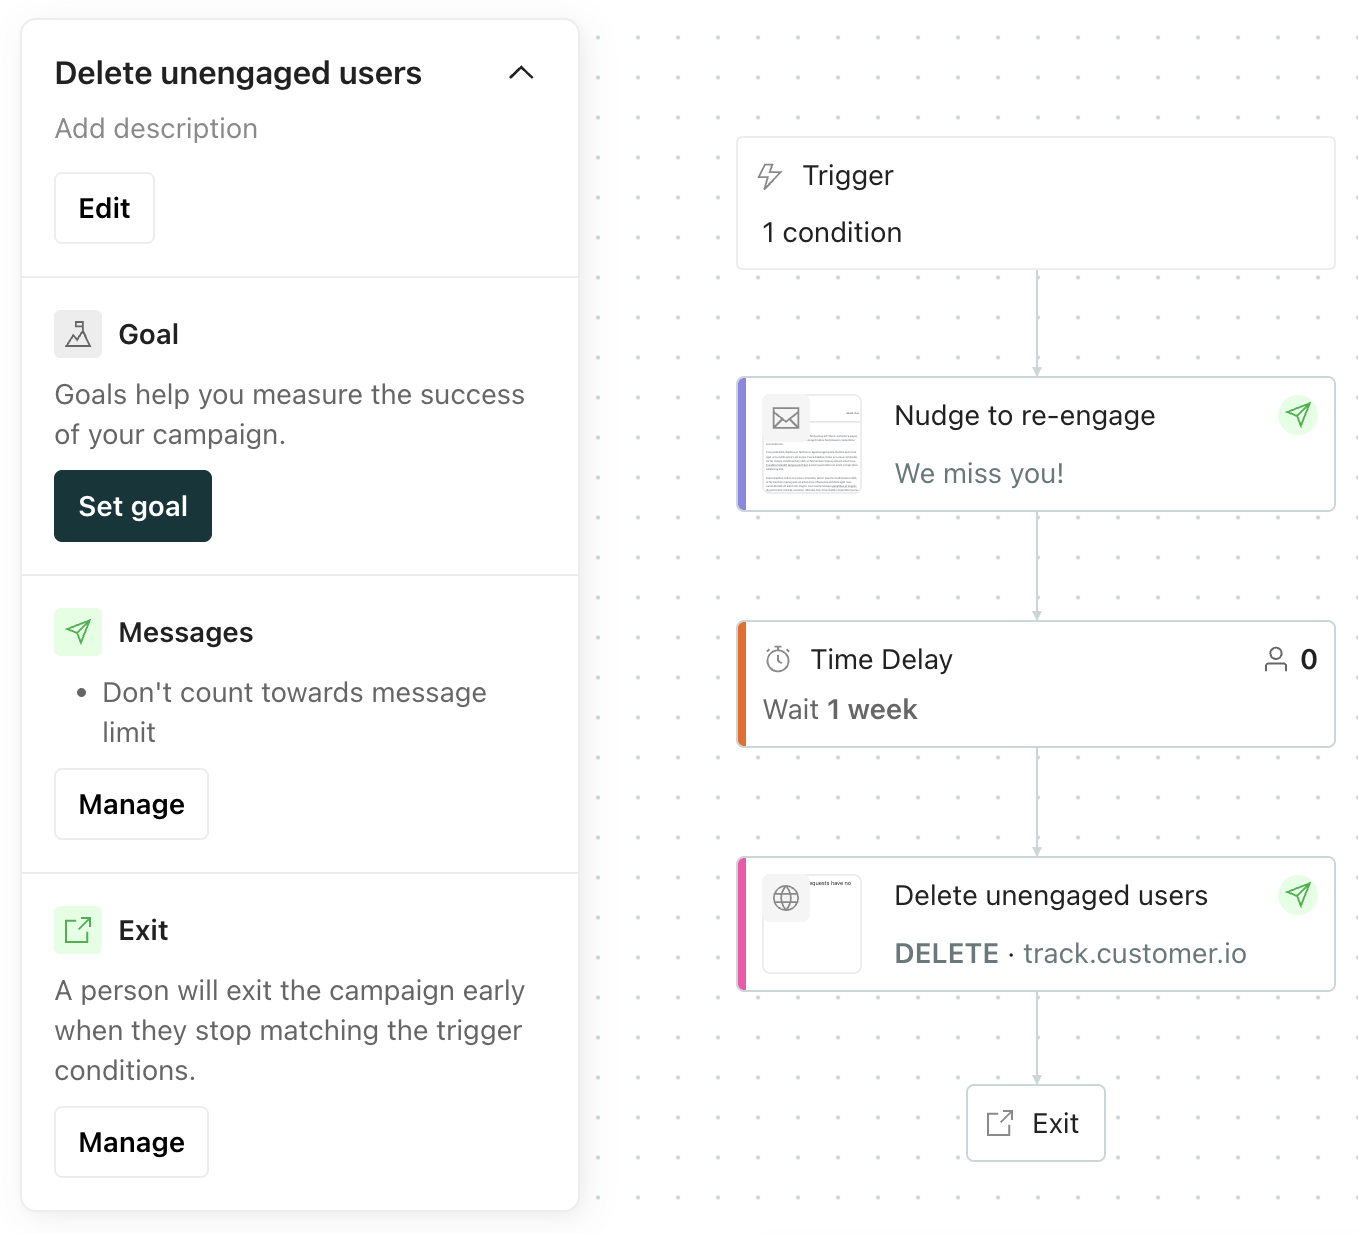The height and width of the screenshot is (1234, 1358).
Task: Collapse the Delete unengaged users panel
Action: [x=521, y=73]
